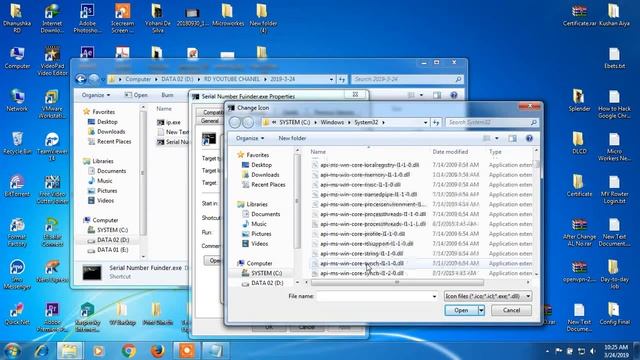The width and height of the screenshot is (640, 360).
Task: Open the Organize dropdown in Change Icon dialog
Action: (250, 138)
